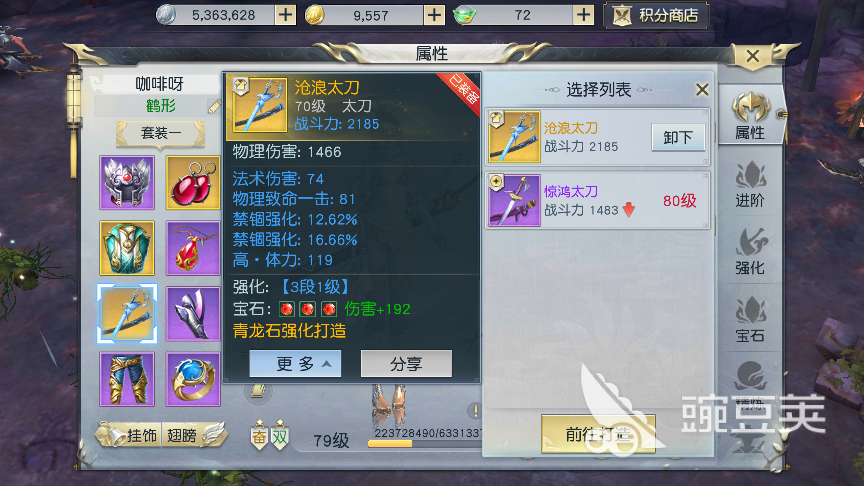Select the gold leg armor slot
This screenshot has width=864, height=486.
127,379
